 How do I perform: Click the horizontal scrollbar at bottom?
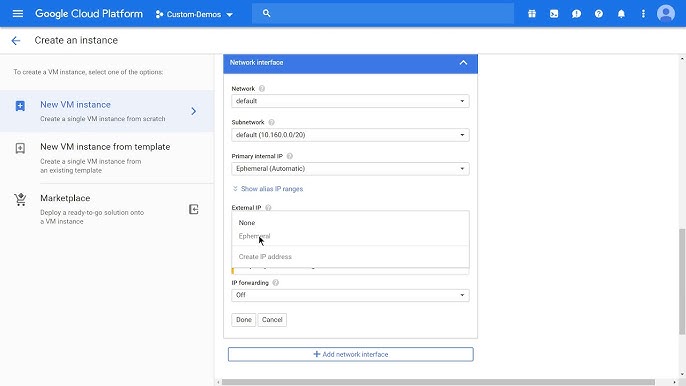[x=438, y=382]
